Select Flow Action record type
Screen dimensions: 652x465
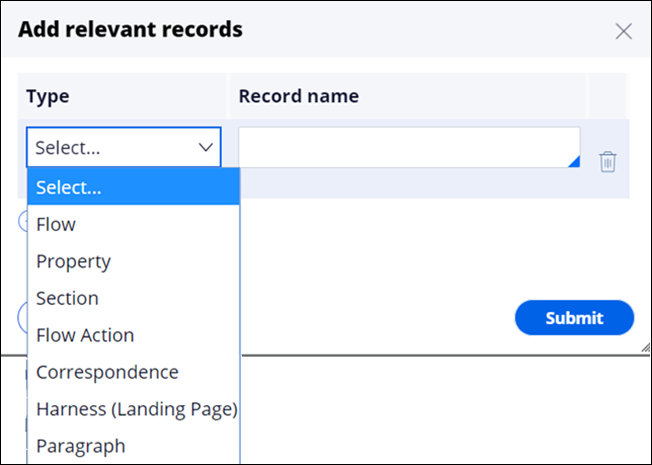85,335
